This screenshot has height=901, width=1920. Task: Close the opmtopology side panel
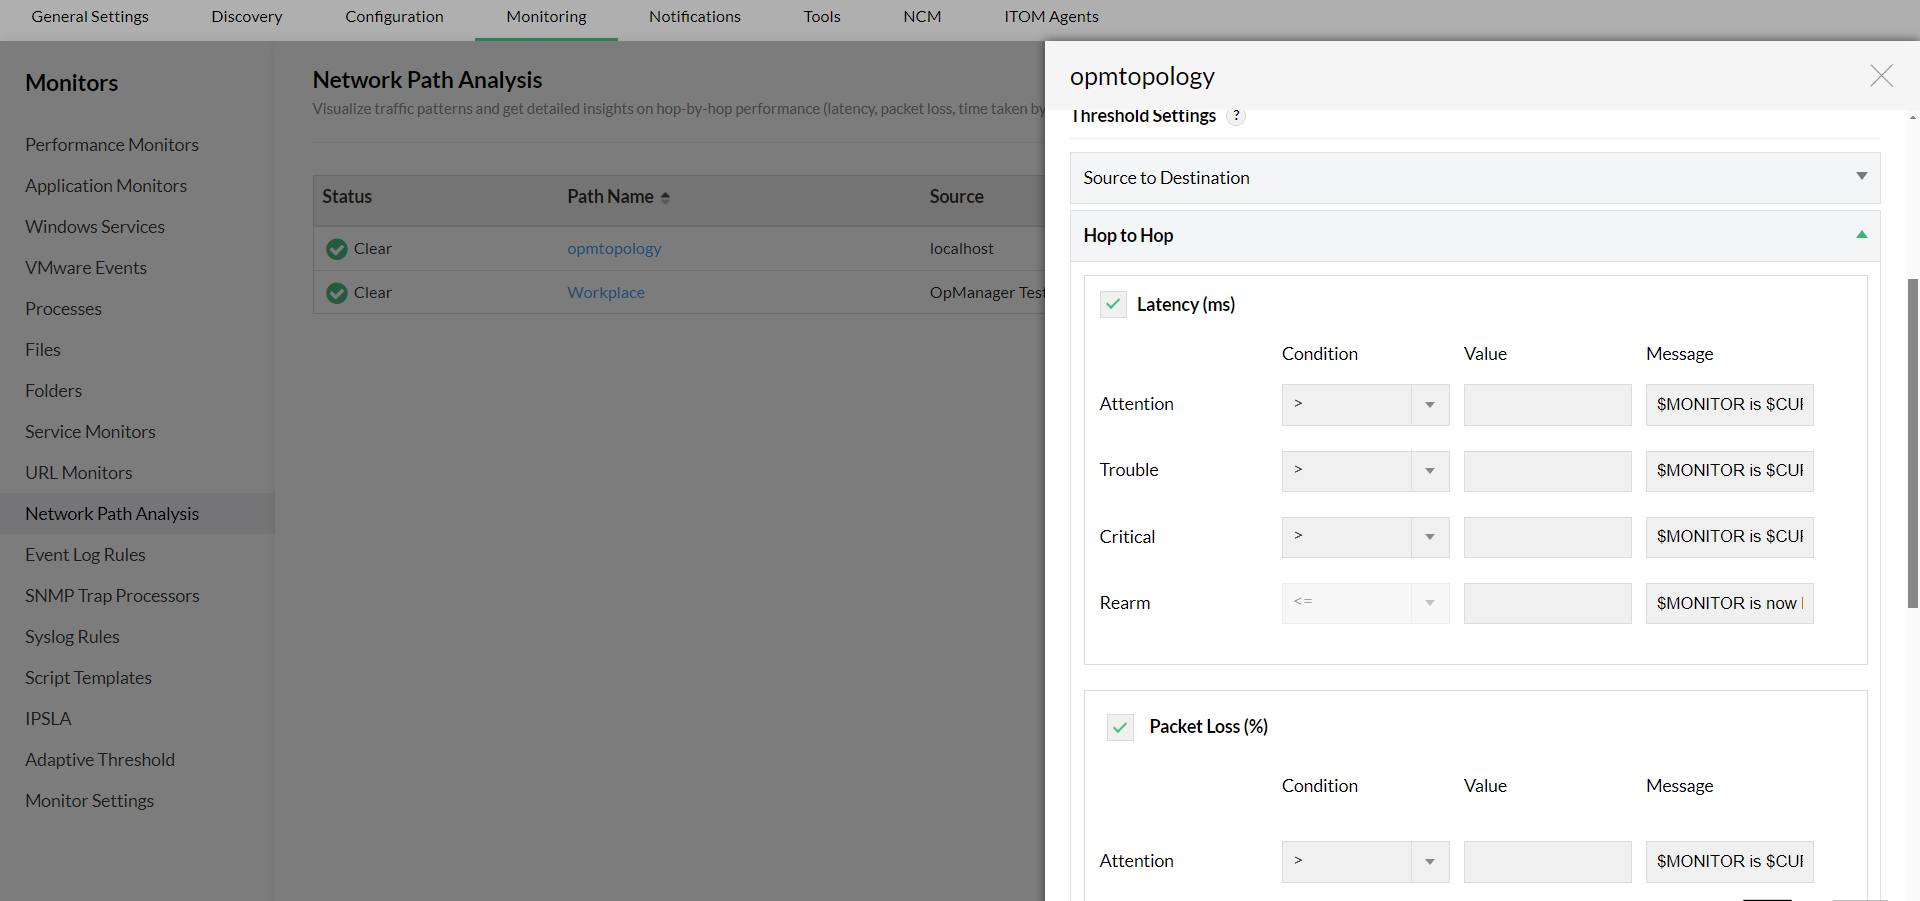1881,76
